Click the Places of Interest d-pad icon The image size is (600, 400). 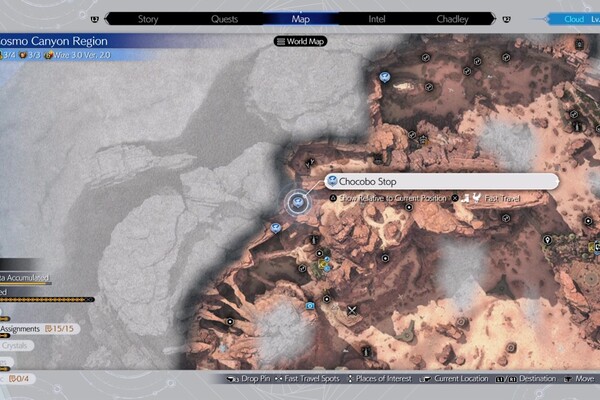click(350, 379)
